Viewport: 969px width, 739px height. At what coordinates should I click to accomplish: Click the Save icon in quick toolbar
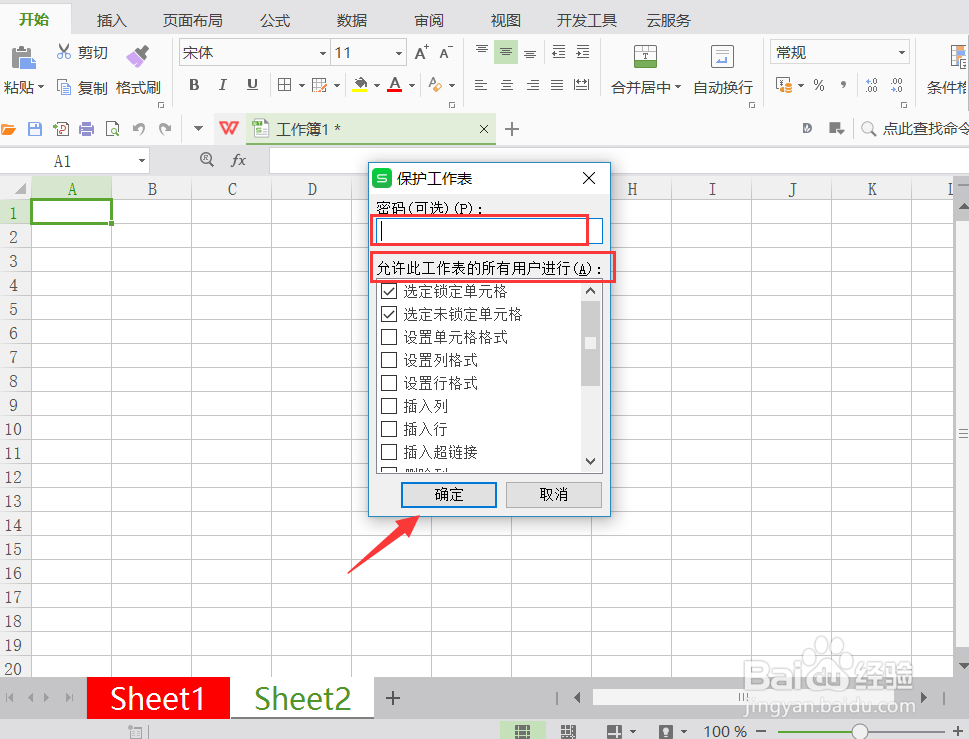[x=35, y=129]
